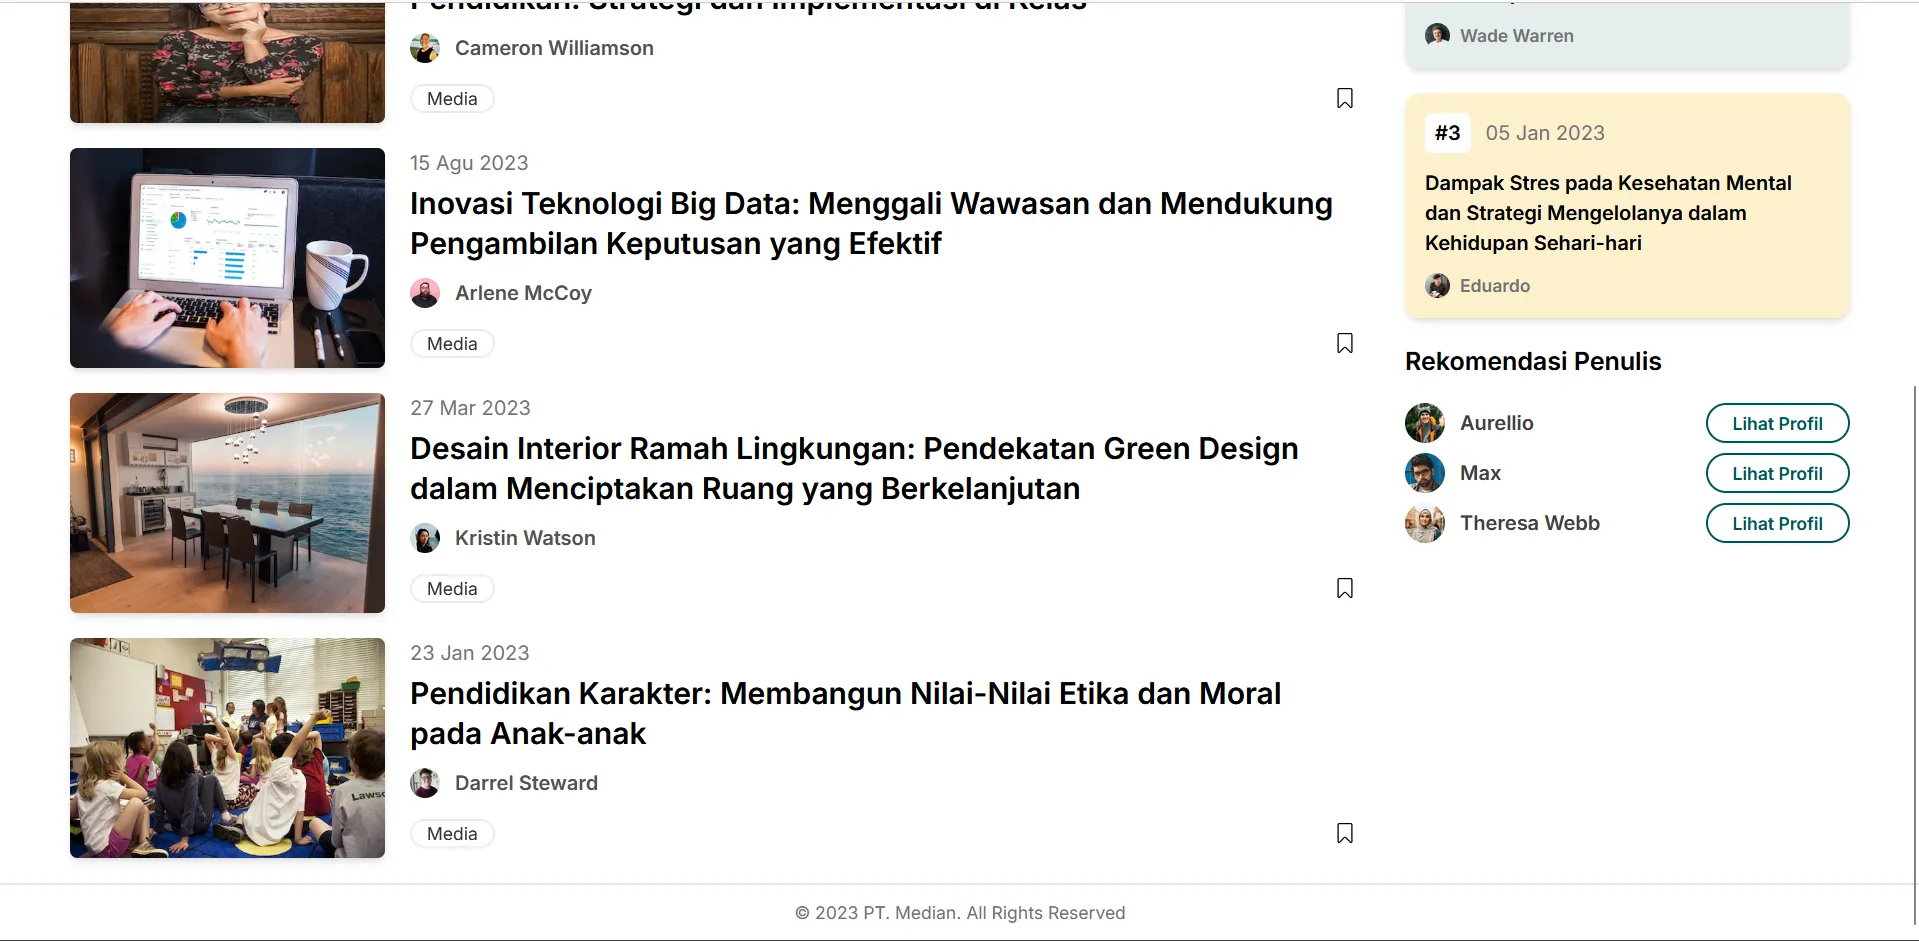This screenshot has height=941, width=1919.
Task: Open the Inovasi Teknologi Big Data article
Action: click(872, 223)
